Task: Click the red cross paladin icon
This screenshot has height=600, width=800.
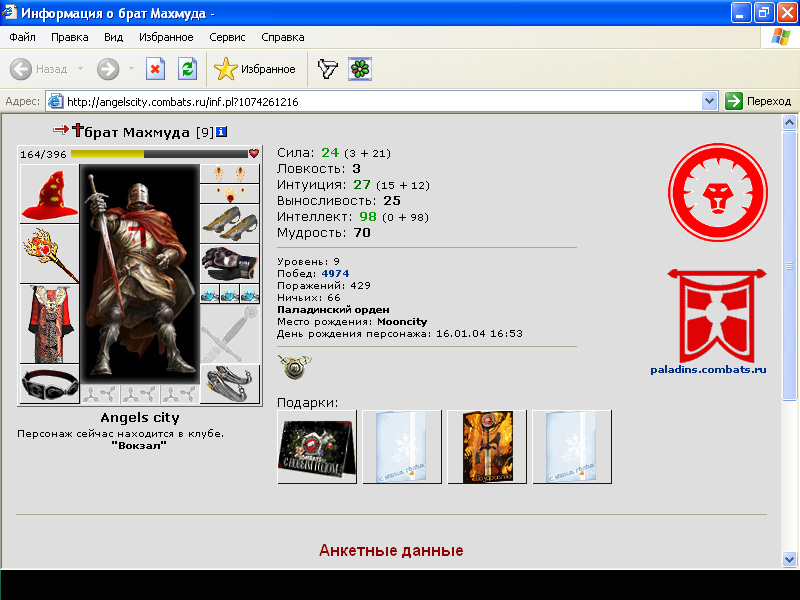Action: point(77,130)
